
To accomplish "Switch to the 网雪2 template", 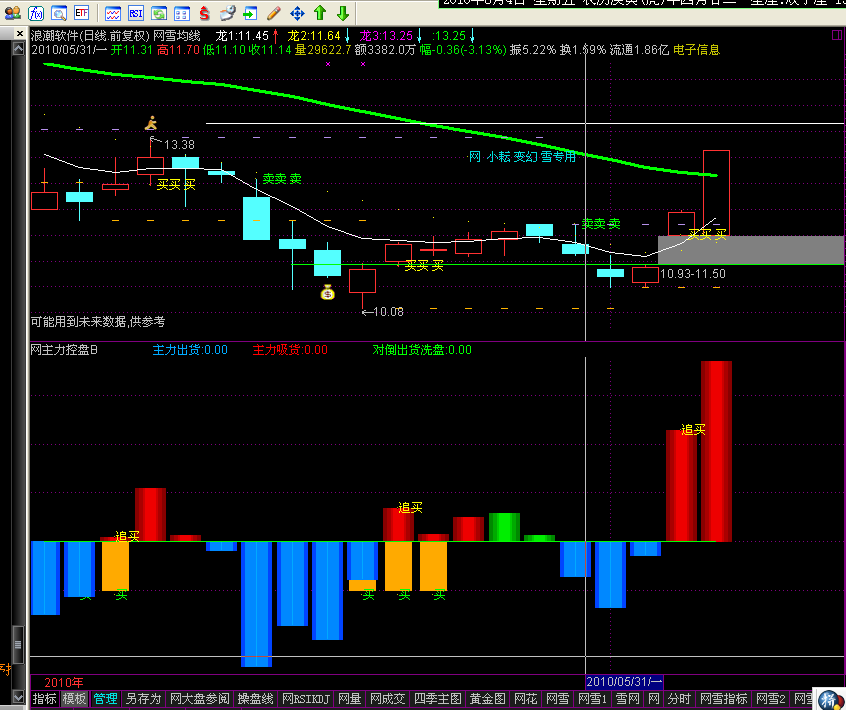I will 770,699.
